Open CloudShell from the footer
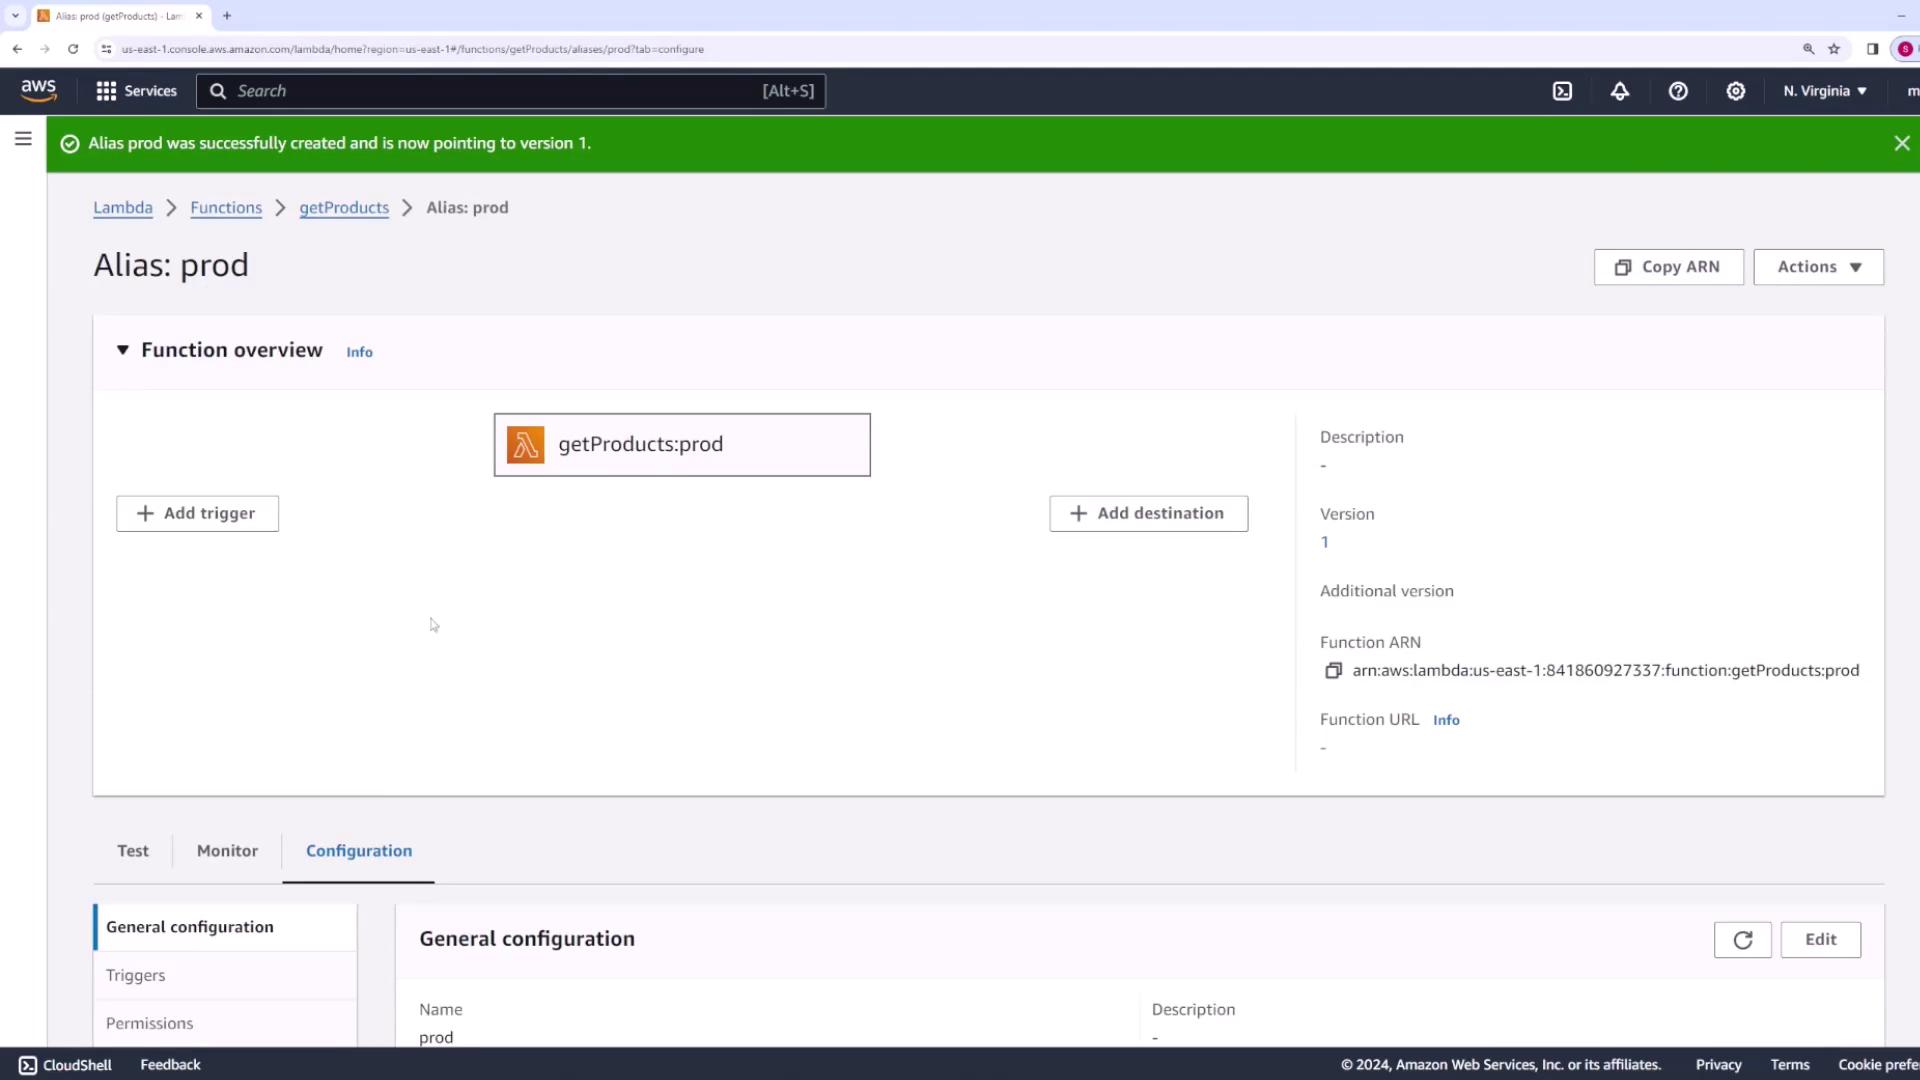Screen dimensions: 1920x1080 coord(65,1065)
